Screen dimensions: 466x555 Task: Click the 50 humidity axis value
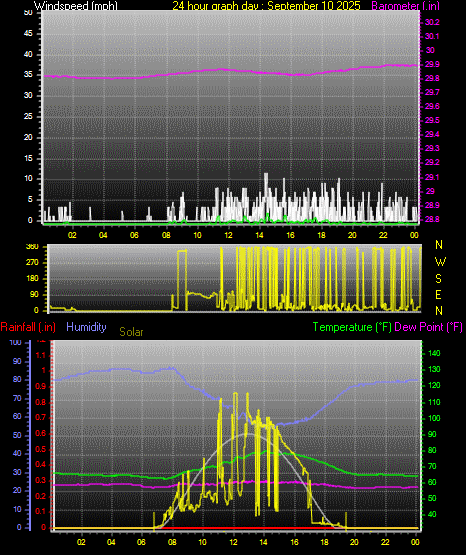(x=17, y=435)
